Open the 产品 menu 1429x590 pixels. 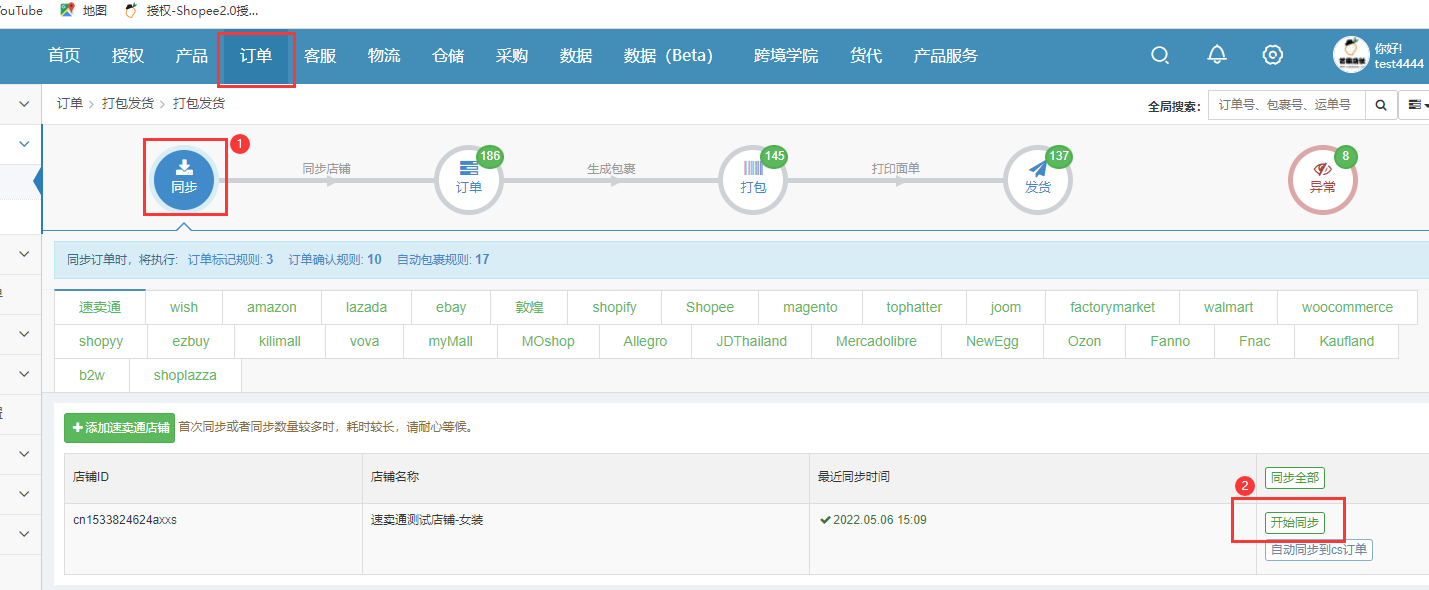(192, 56)
